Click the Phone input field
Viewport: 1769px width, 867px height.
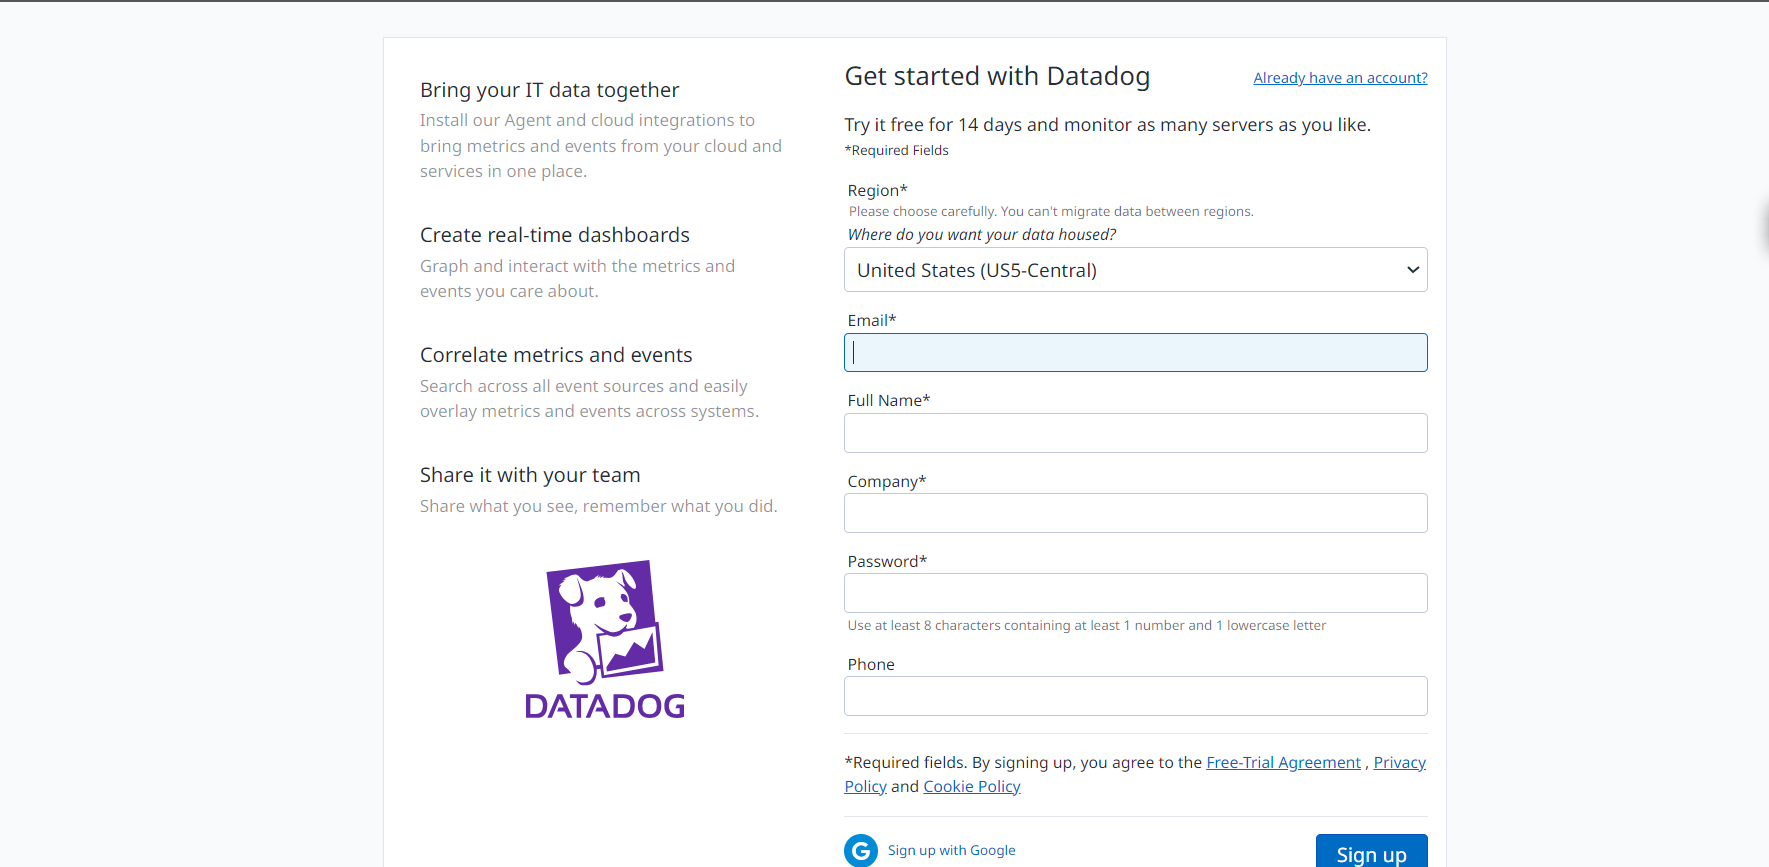pyautogui.click(x=1135, y=696)
